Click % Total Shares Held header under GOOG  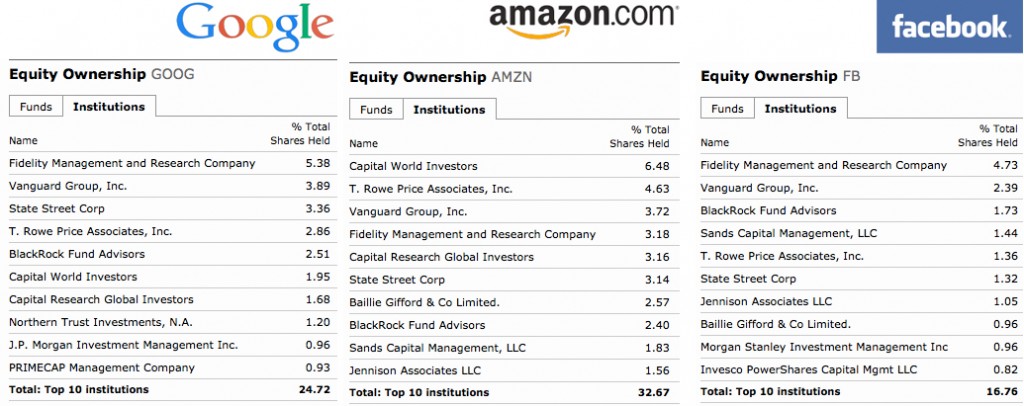300,134
